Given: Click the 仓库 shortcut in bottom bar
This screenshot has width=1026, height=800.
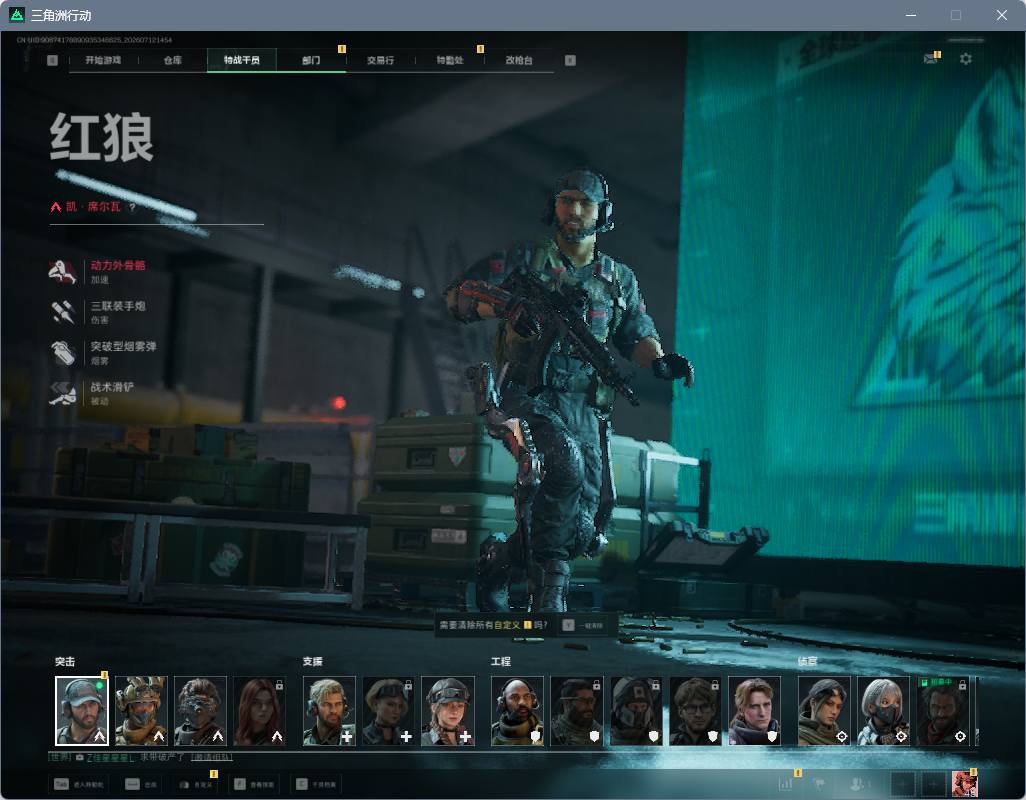Looking at the screenshot, I should coord(142,784).
